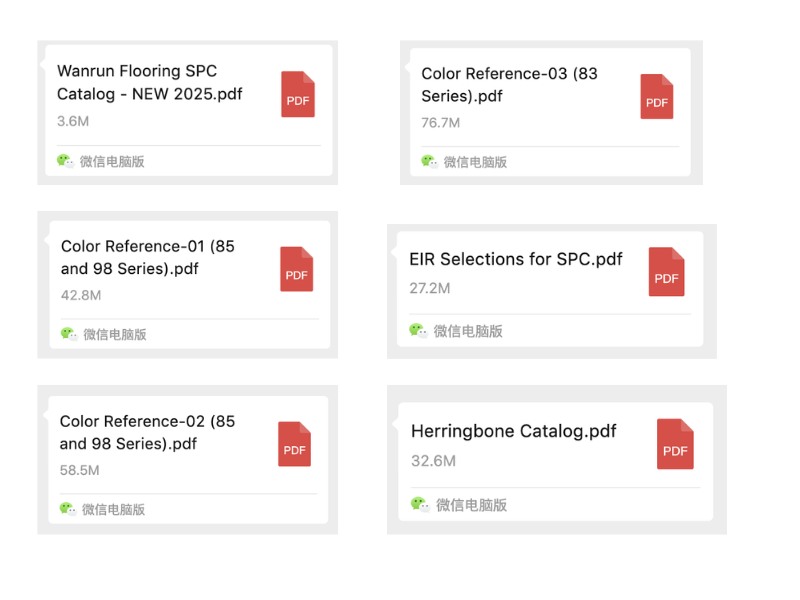Click 微信电脑版 label under Color Reference-01
The height and width of the screenshot is (600, 800).
tap(115, 334)
